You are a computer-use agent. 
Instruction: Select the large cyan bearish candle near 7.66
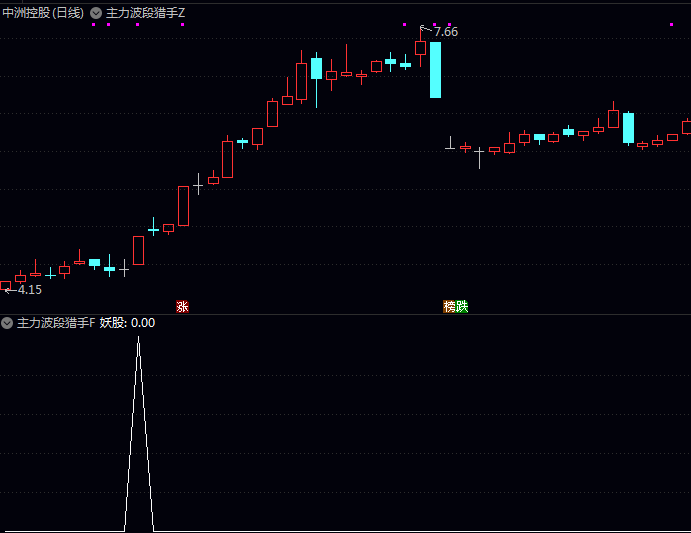[x=435, y=70]
